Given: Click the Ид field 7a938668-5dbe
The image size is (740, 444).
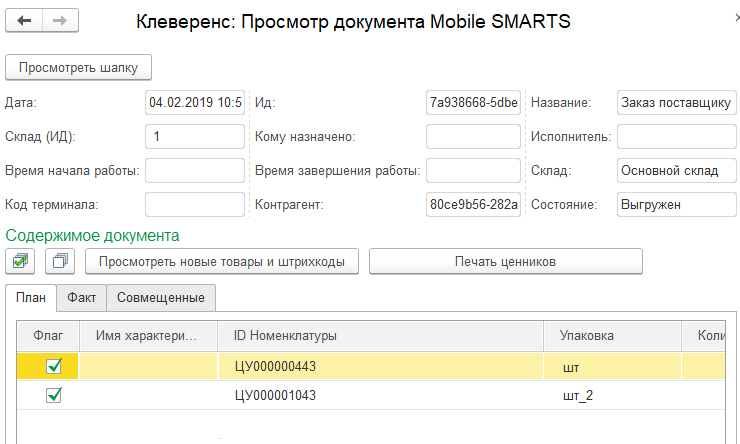Looking at the screenshot, I should 473,102.
